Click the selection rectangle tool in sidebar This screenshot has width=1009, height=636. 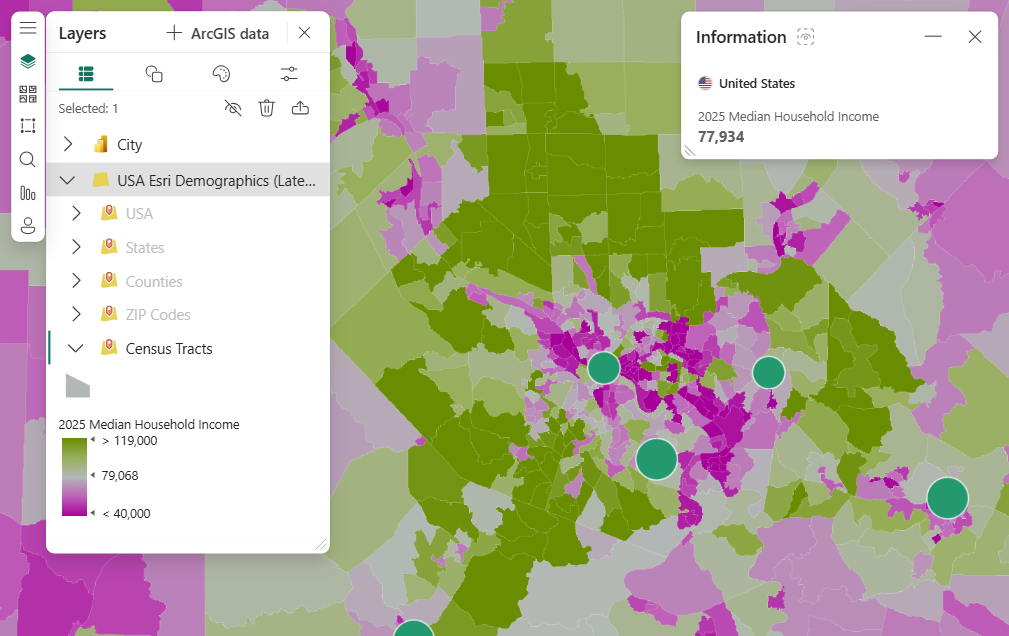(27, 125)
